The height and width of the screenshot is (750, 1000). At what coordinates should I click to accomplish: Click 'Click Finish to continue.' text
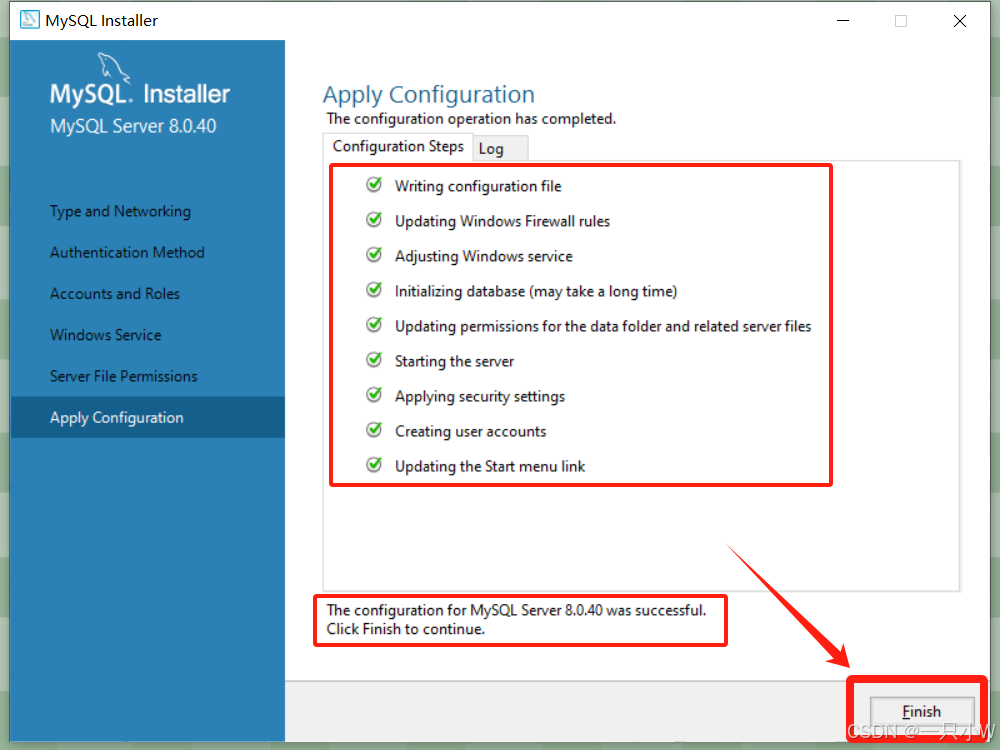click(406, 629)
